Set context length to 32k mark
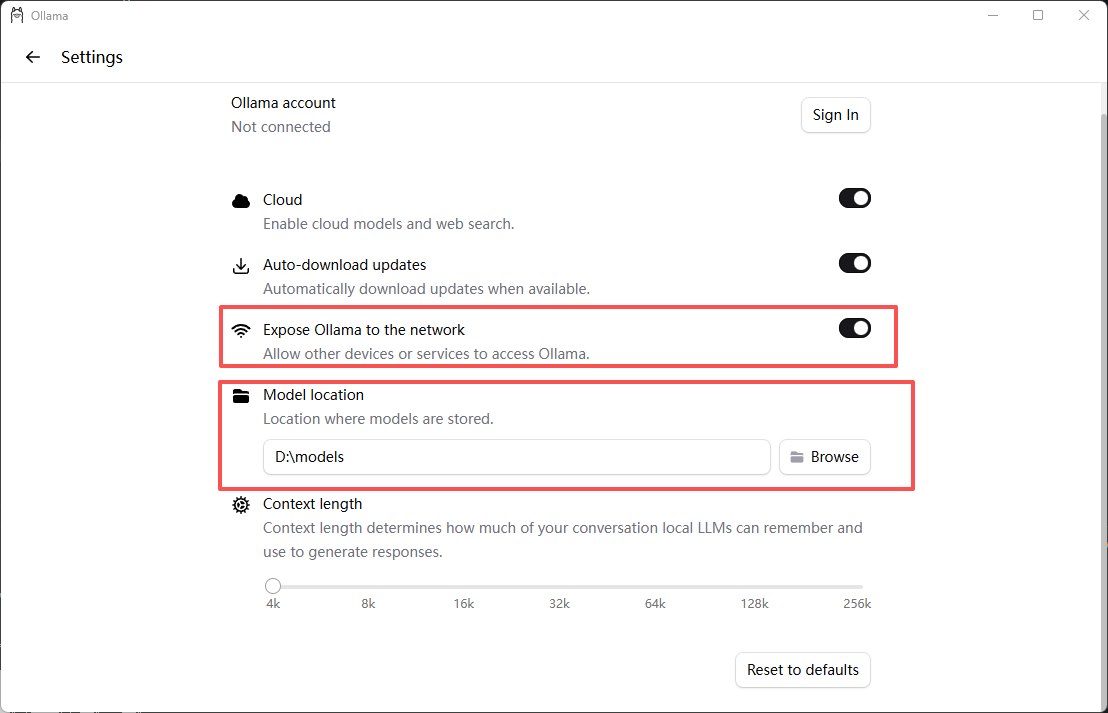The height and width of the screenshot is (713, 1108). [559, 587]
